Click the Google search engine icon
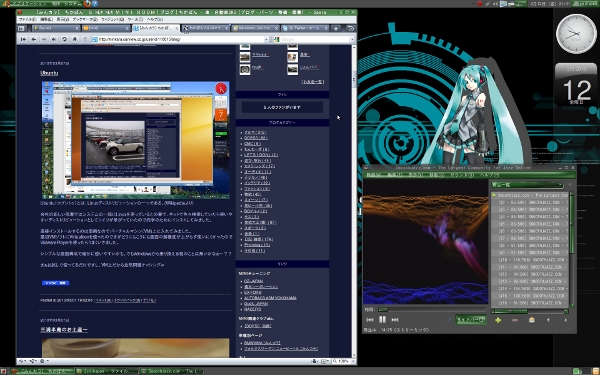The width and height of the screenshot is (600, 375). tap(277, 39)
